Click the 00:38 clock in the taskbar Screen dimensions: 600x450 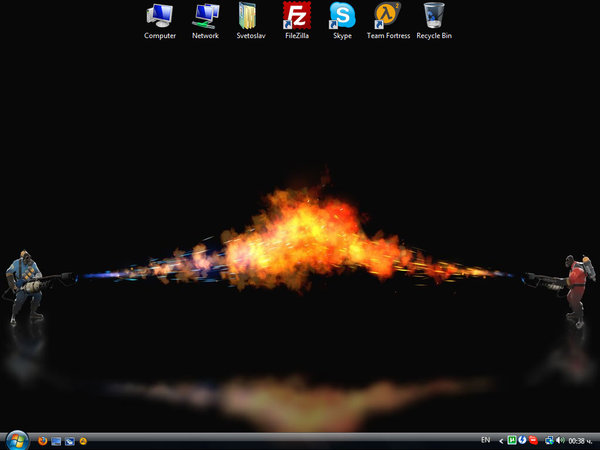point(580,441)
